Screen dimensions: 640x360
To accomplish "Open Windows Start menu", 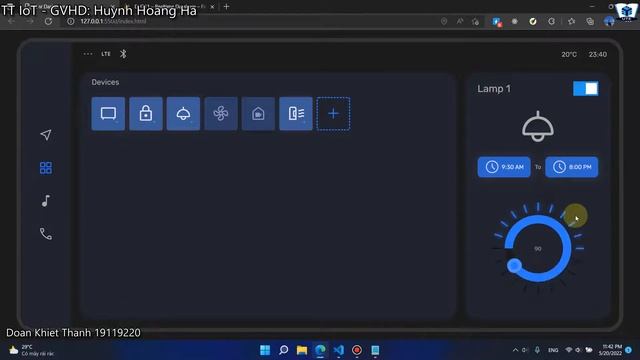I will 265,350.
